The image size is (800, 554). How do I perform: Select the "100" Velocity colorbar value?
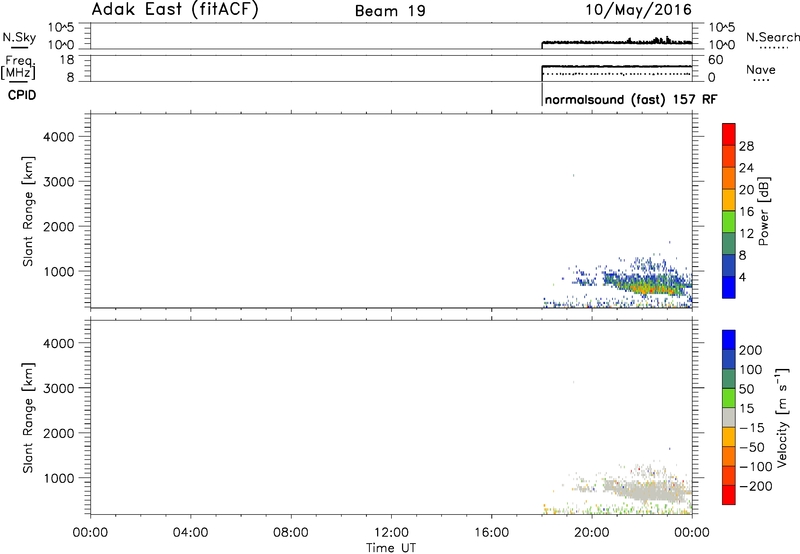[751, 369]
